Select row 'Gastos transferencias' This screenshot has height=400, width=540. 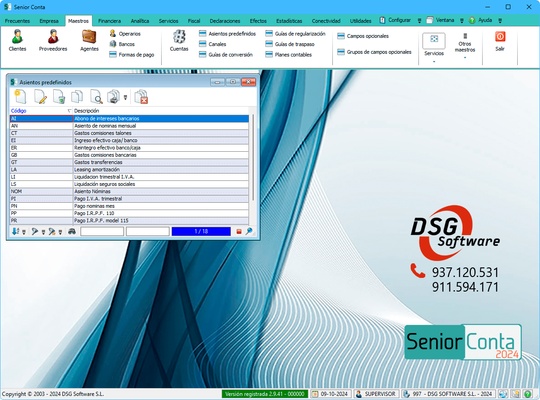click(x=129, y=162)
